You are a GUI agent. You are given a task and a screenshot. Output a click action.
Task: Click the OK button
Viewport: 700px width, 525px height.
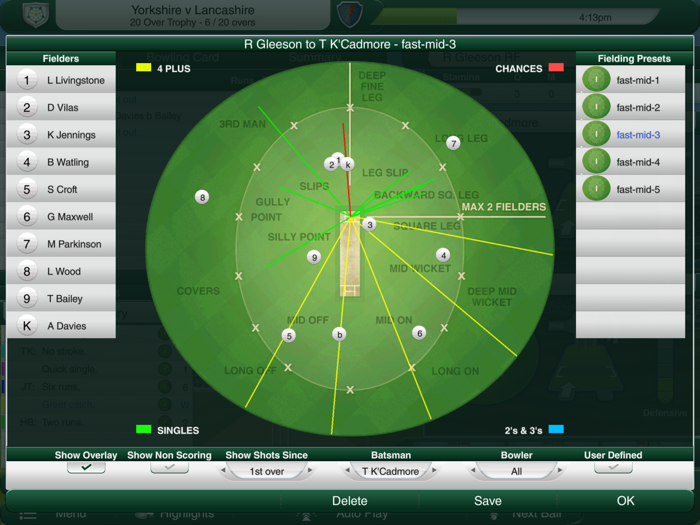[625, 501]
